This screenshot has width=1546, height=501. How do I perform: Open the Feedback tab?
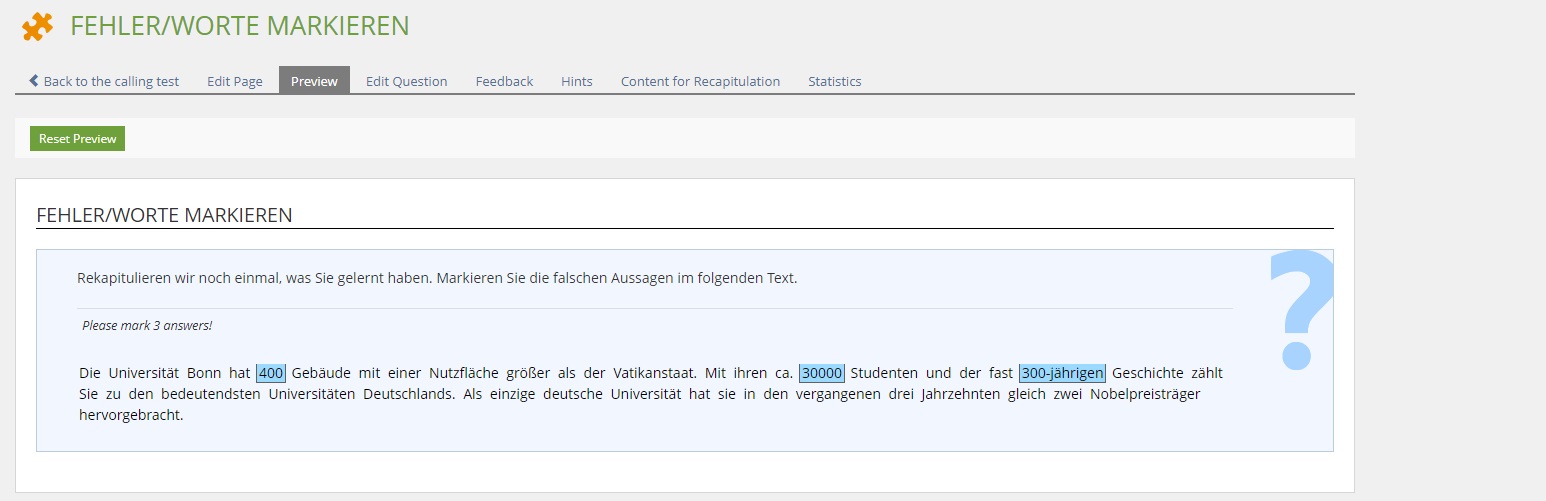(x=504, y=81)
